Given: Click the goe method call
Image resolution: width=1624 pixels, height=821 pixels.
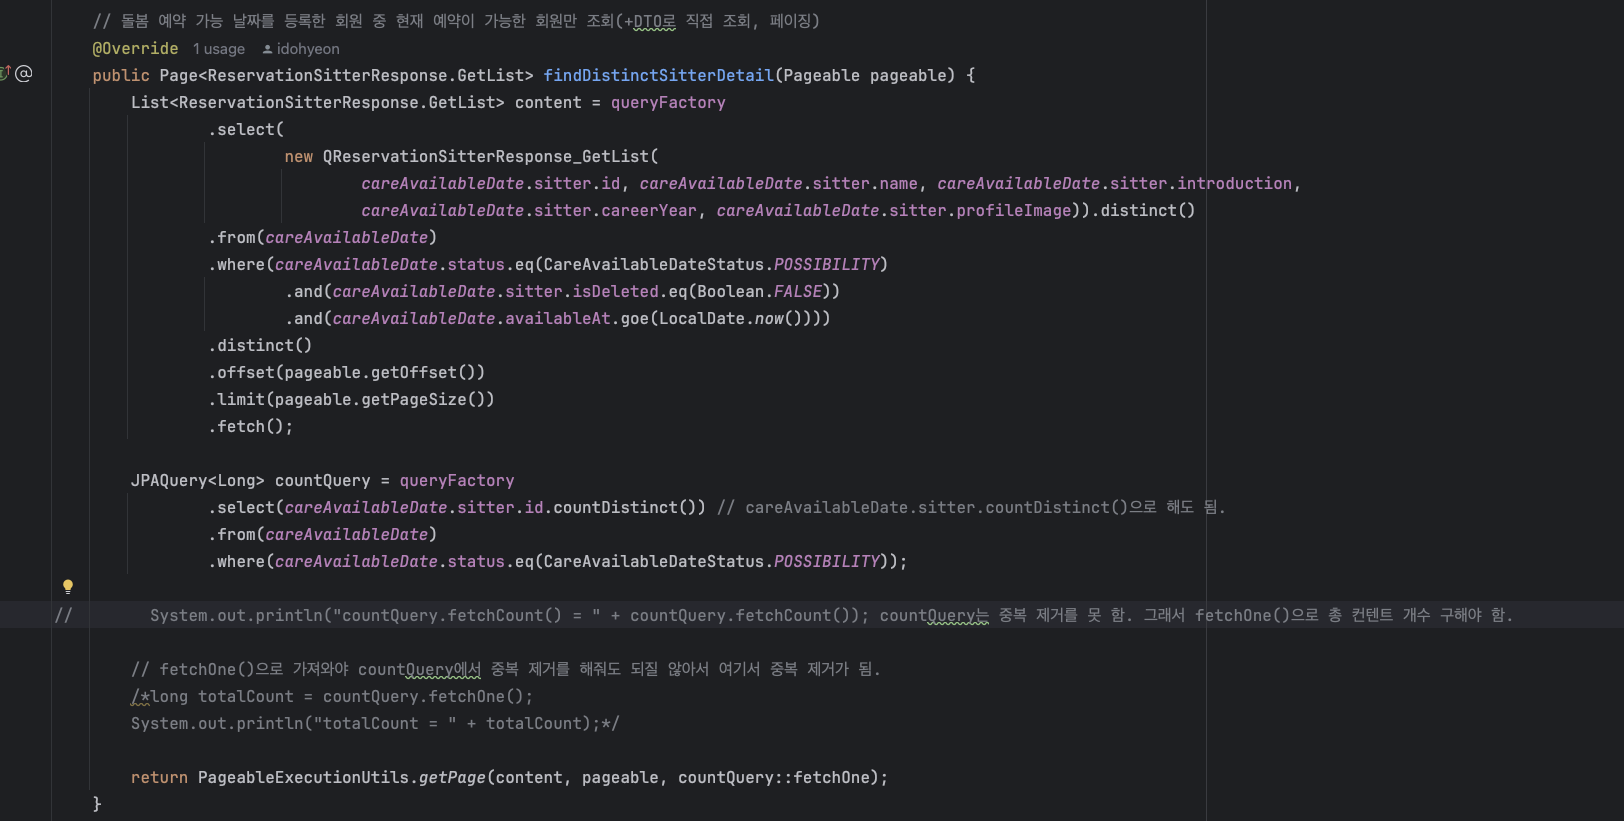Looking at the screenshot, I should click(635, 319).
